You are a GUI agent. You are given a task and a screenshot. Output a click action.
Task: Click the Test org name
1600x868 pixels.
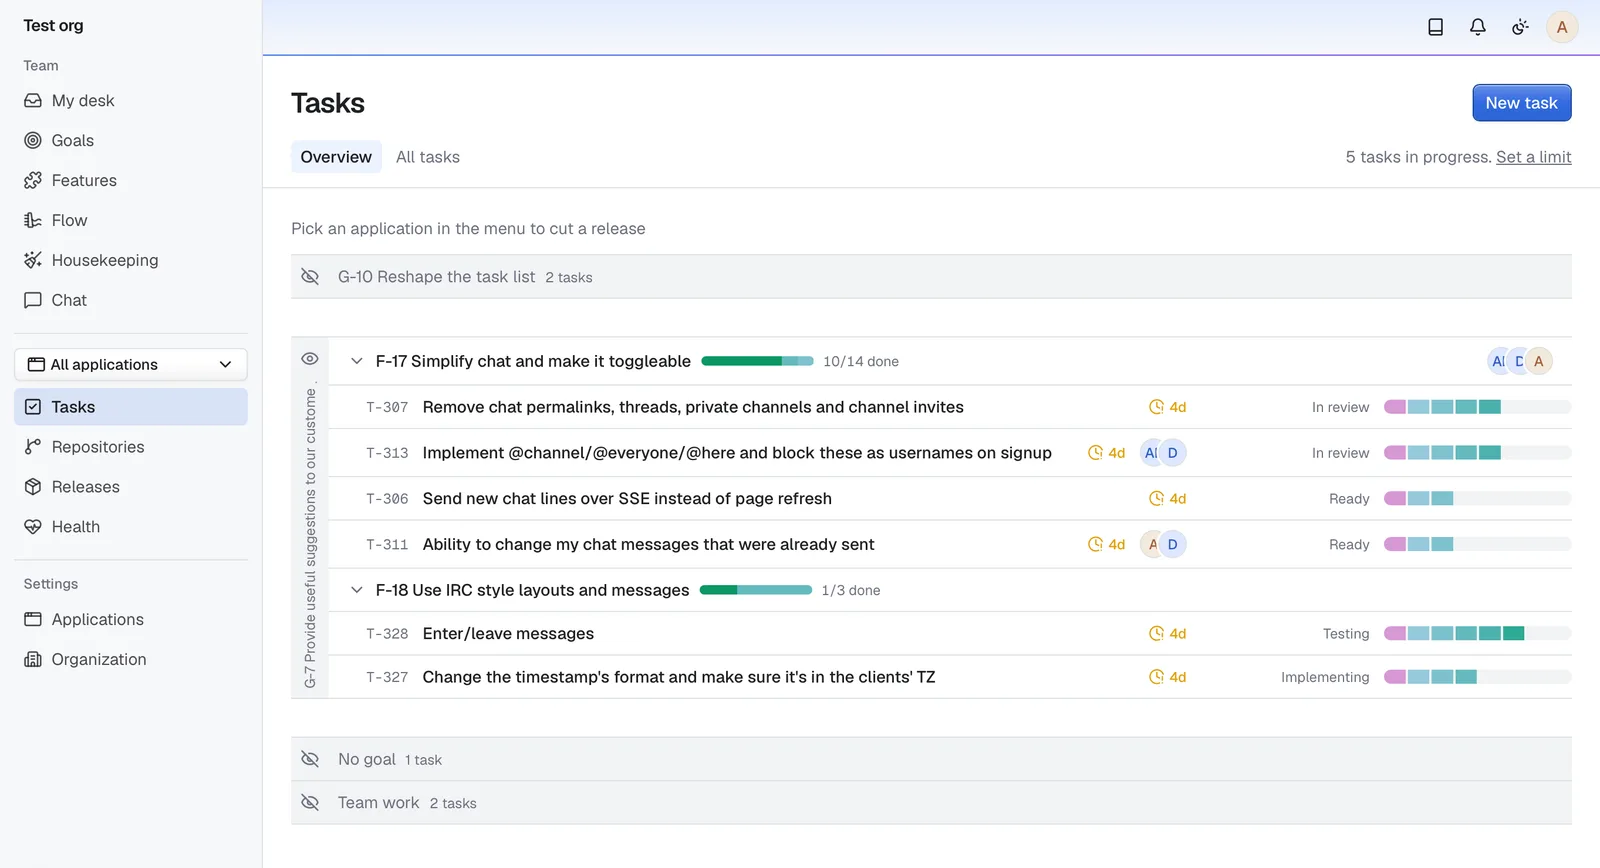tap(54, 26)
